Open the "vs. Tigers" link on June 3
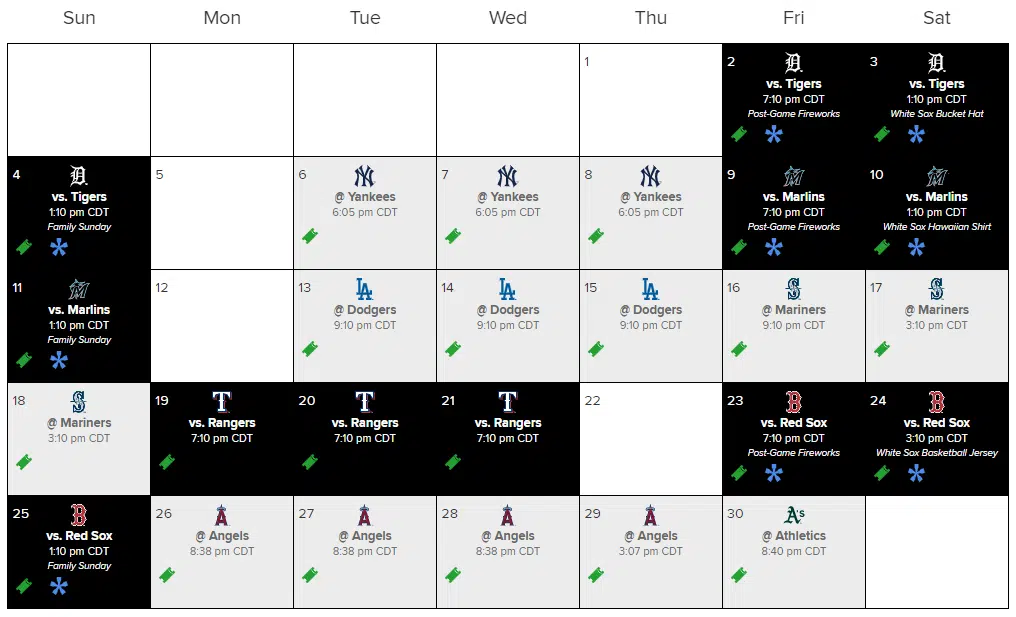1016x617 pixels. pos(937,84)
